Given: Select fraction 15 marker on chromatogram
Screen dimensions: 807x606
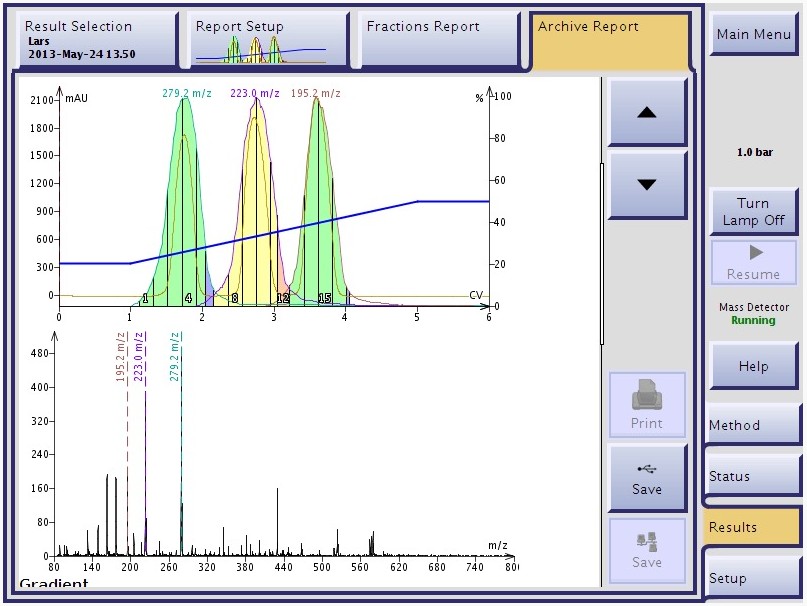Looking at the screenshot, I should click(324, 298).
